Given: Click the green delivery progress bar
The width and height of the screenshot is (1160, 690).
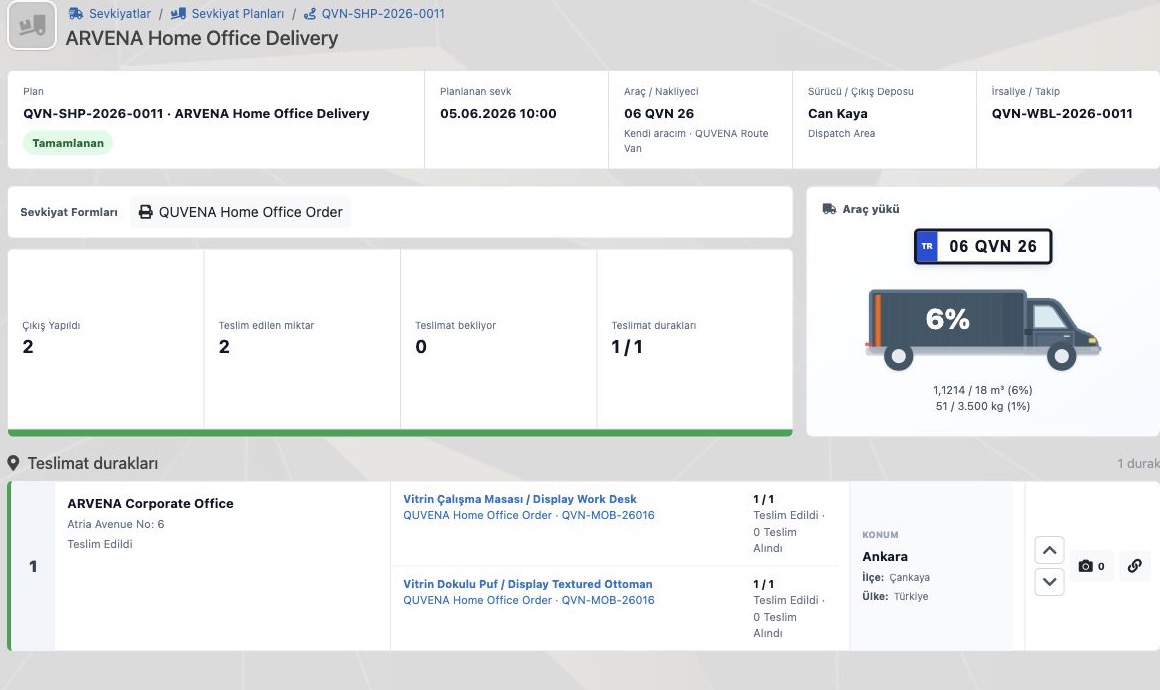Looking at the screenshot, I should point(400,433).
